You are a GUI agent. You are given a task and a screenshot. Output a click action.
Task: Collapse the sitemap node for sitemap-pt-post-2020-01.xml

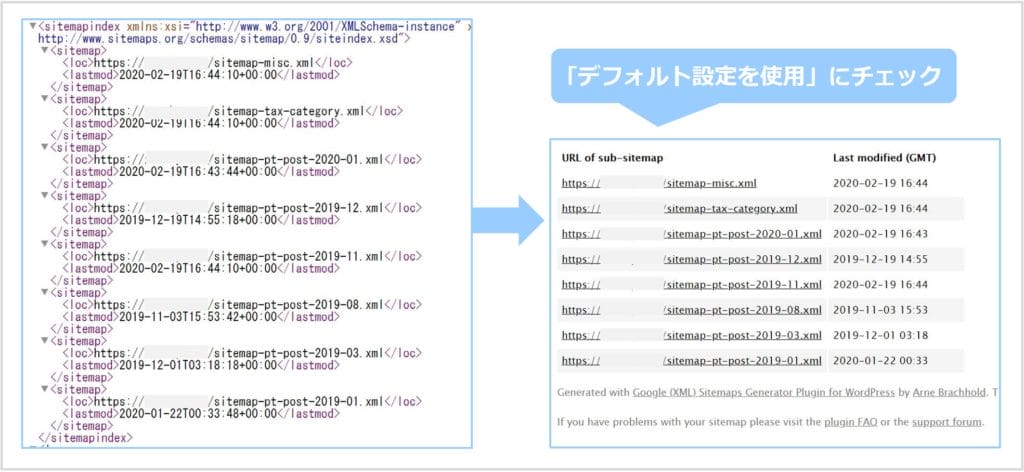pos(45,148)
